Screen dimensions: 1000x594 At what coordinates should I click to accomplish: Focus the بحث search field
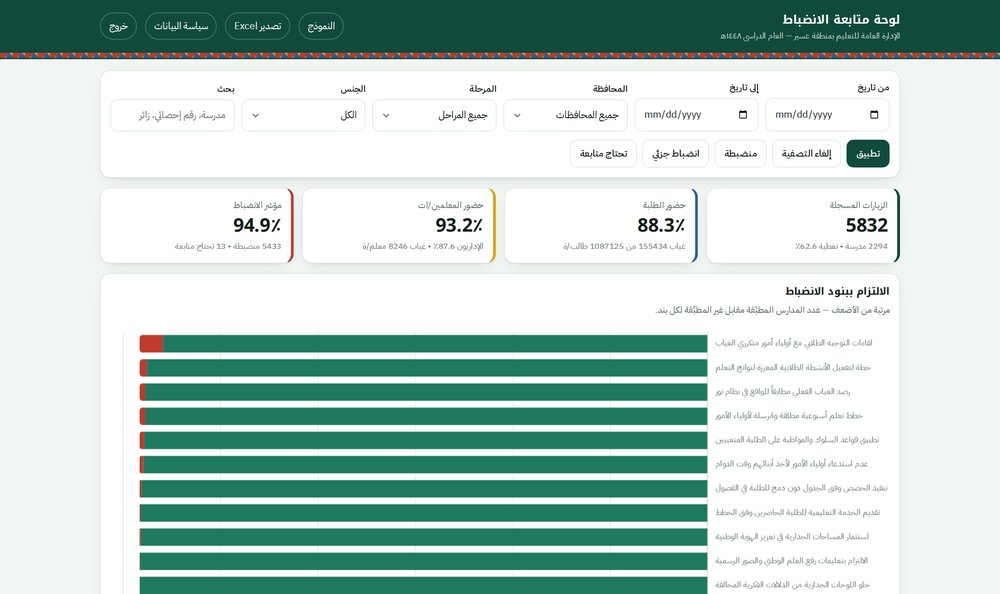tap(173, 115)
